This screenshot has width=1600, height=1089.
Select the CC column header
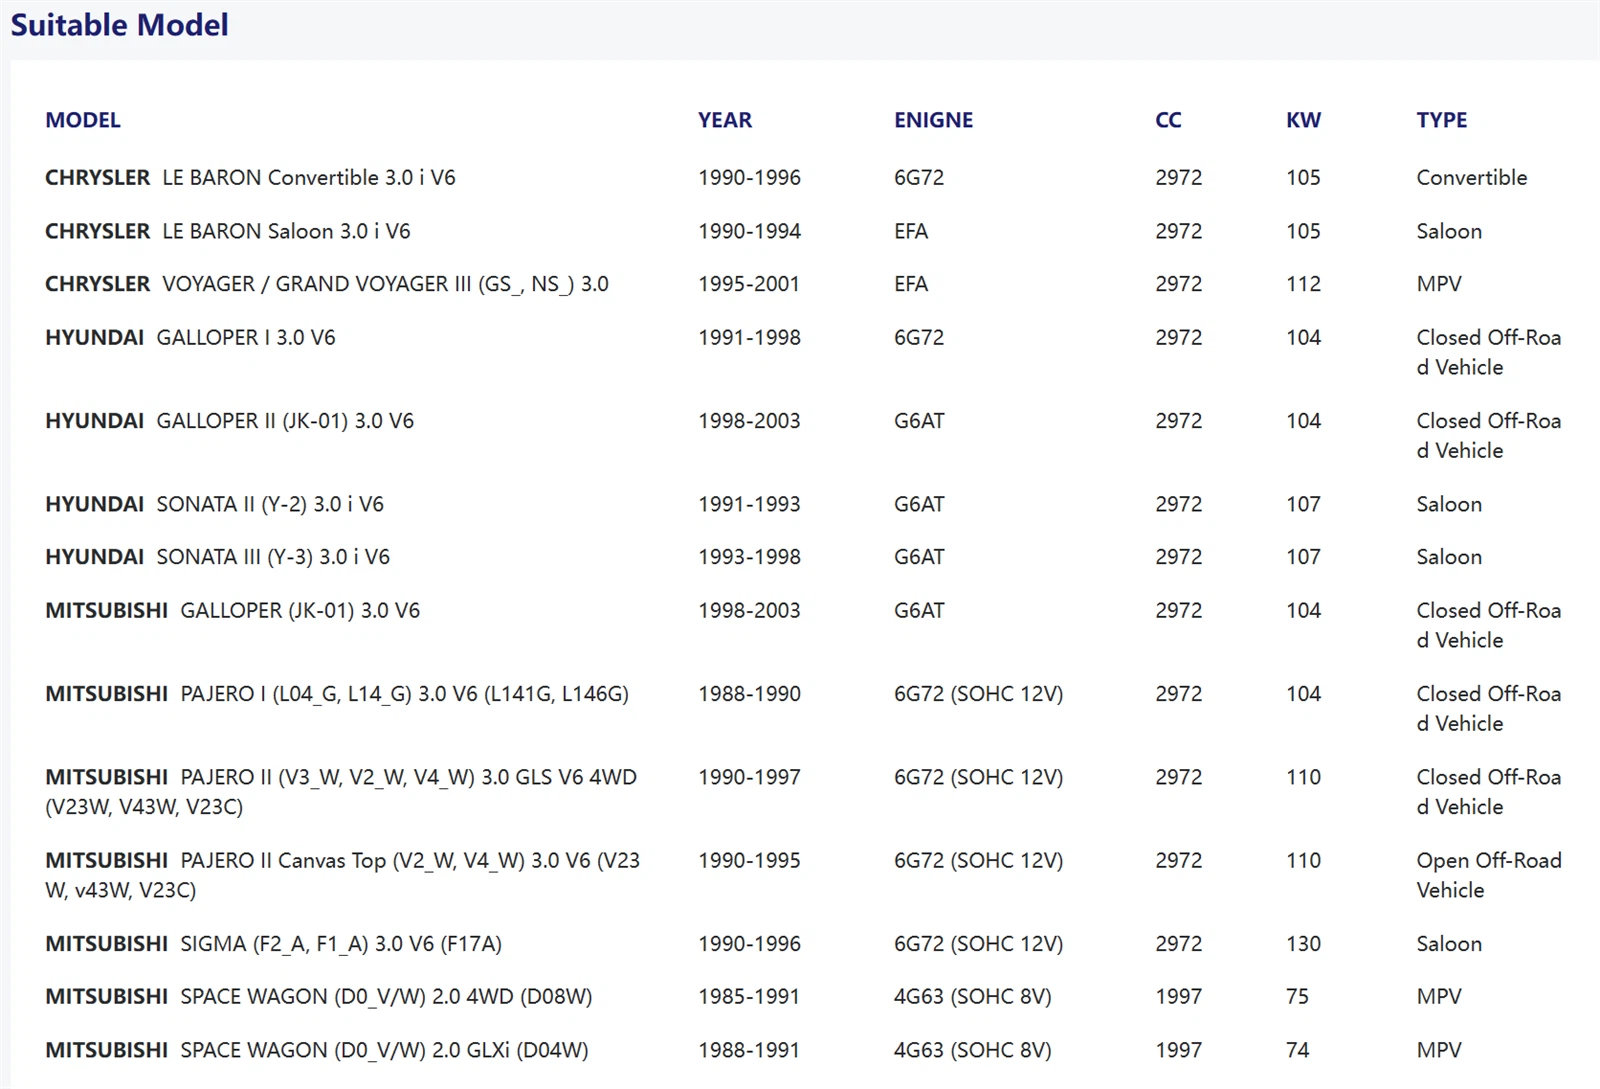[x=1168, y=120]
